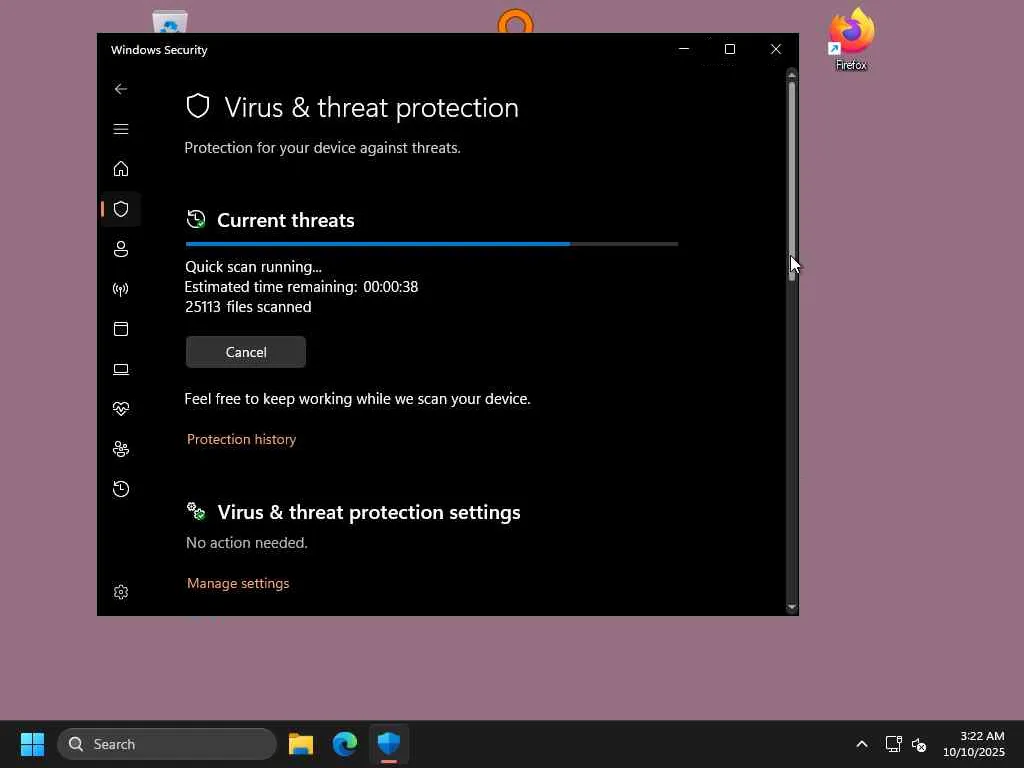
Task: Click the Virus & threat protection heading
Action: point(372,108)
